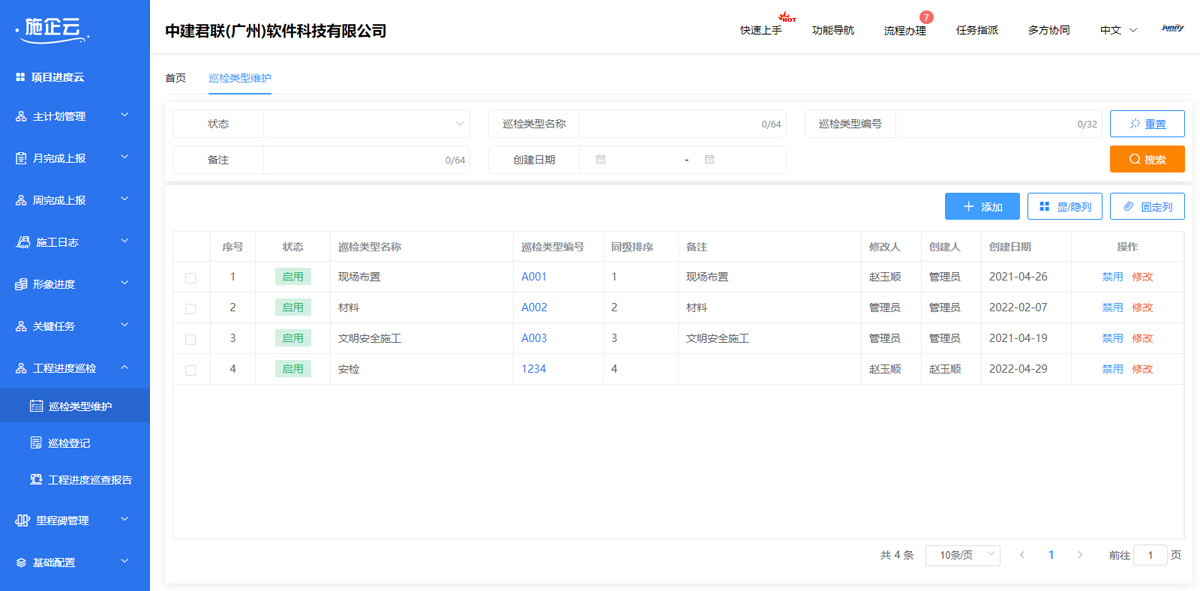This screenshot has width=1200, height=591.
Task: Select the 巡检类型维护 tab
Action: 240,78
